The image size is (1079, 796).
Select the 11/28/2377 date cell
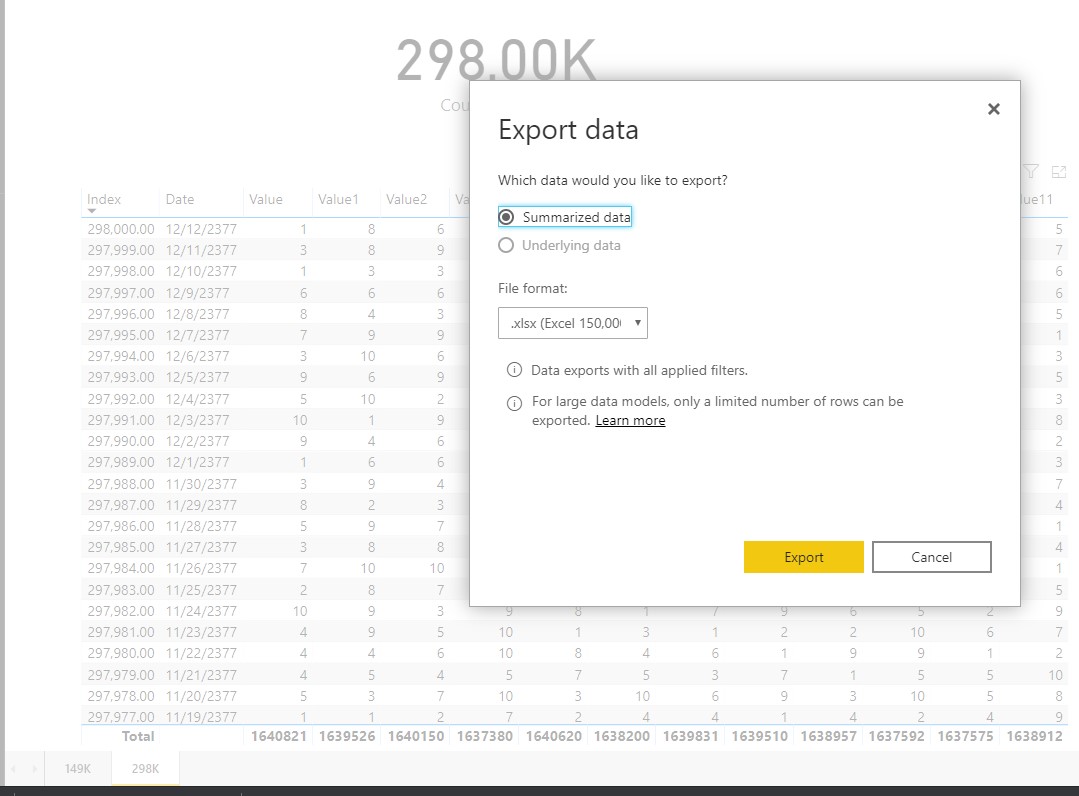[201, 526]
